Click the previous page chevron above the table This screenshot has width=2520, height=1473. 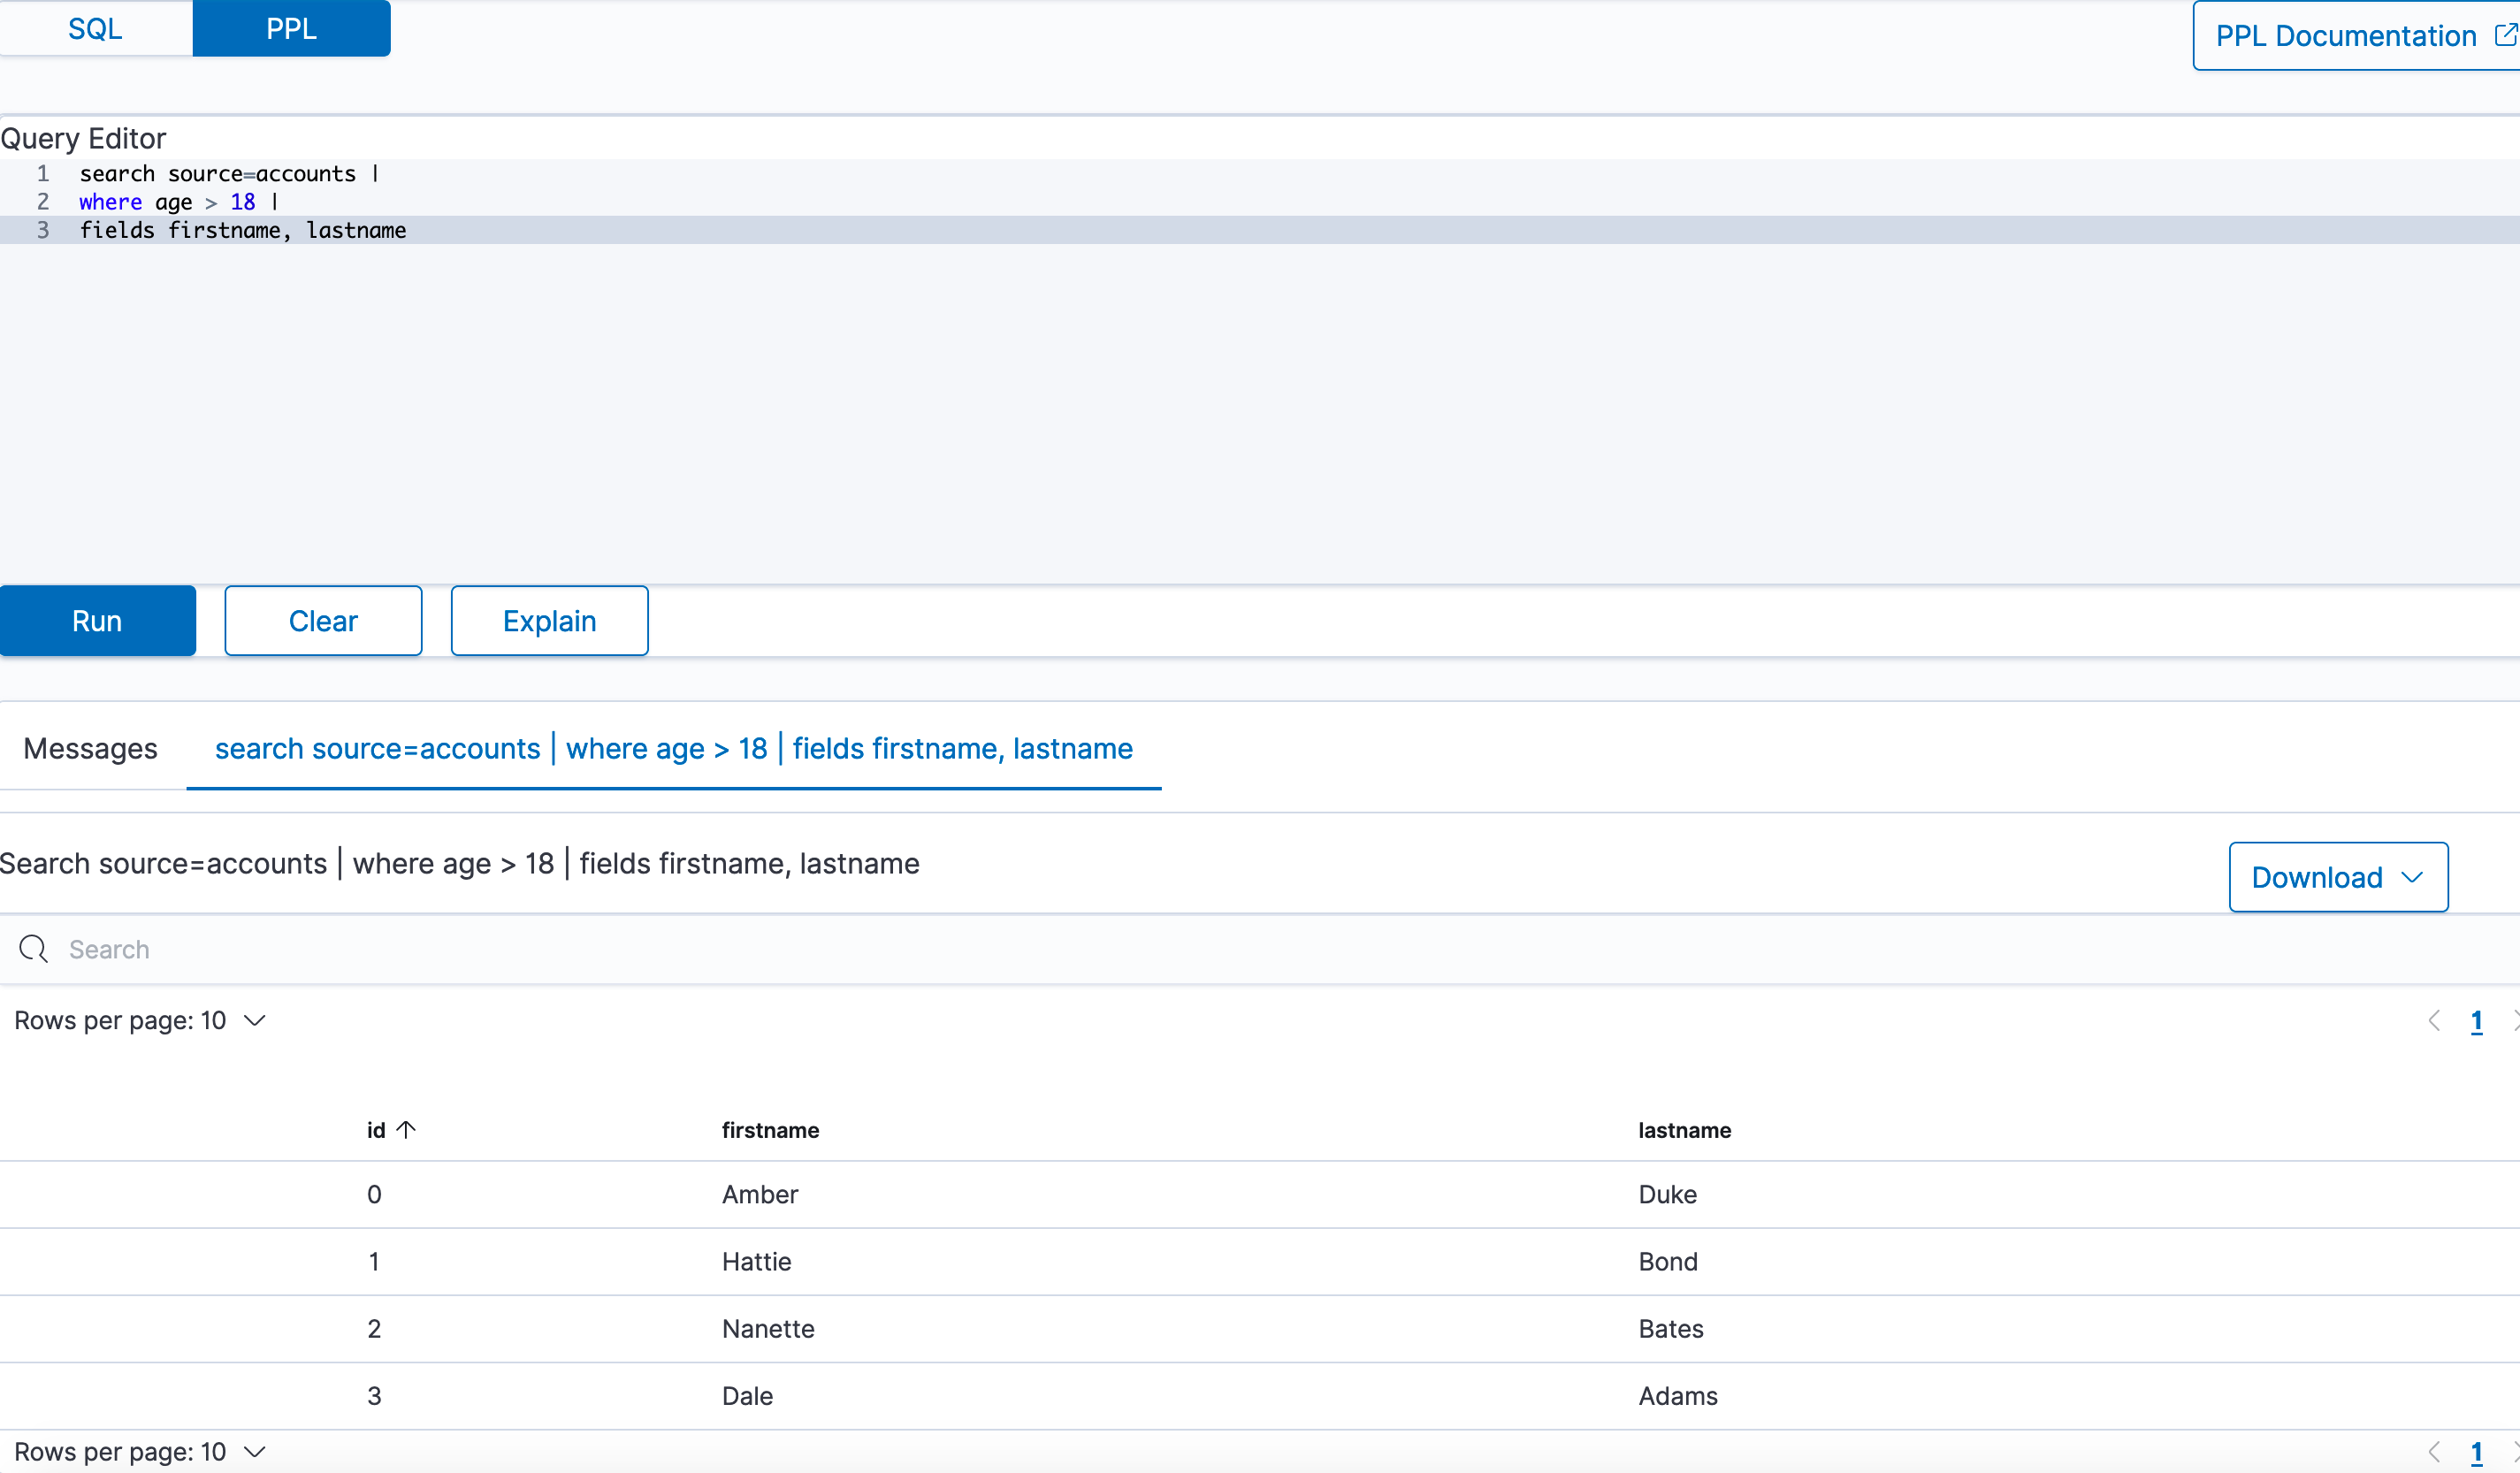pyautogui.click(x=2434, y=1021)
